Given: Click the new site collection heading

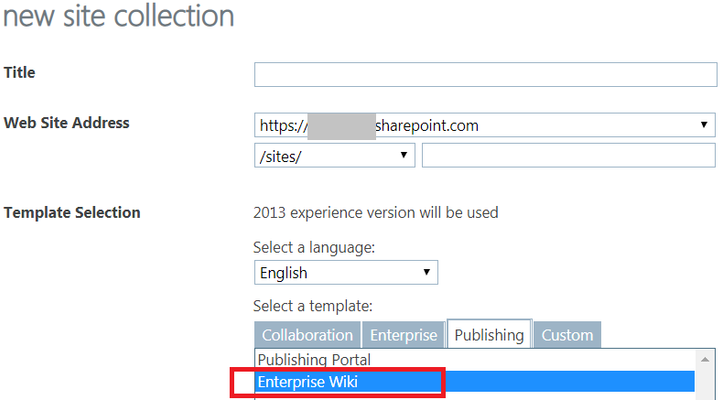Looking at the screenshot, I should [118, 16].
